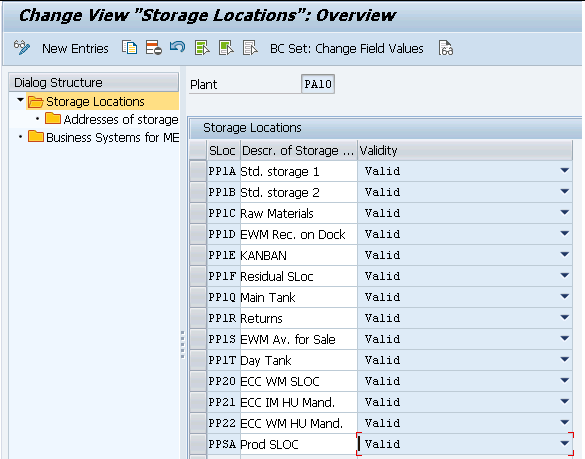Click the Deselect All icon
Image resolution: width=585 pixels, height=459 pixels.
point(250,48)
